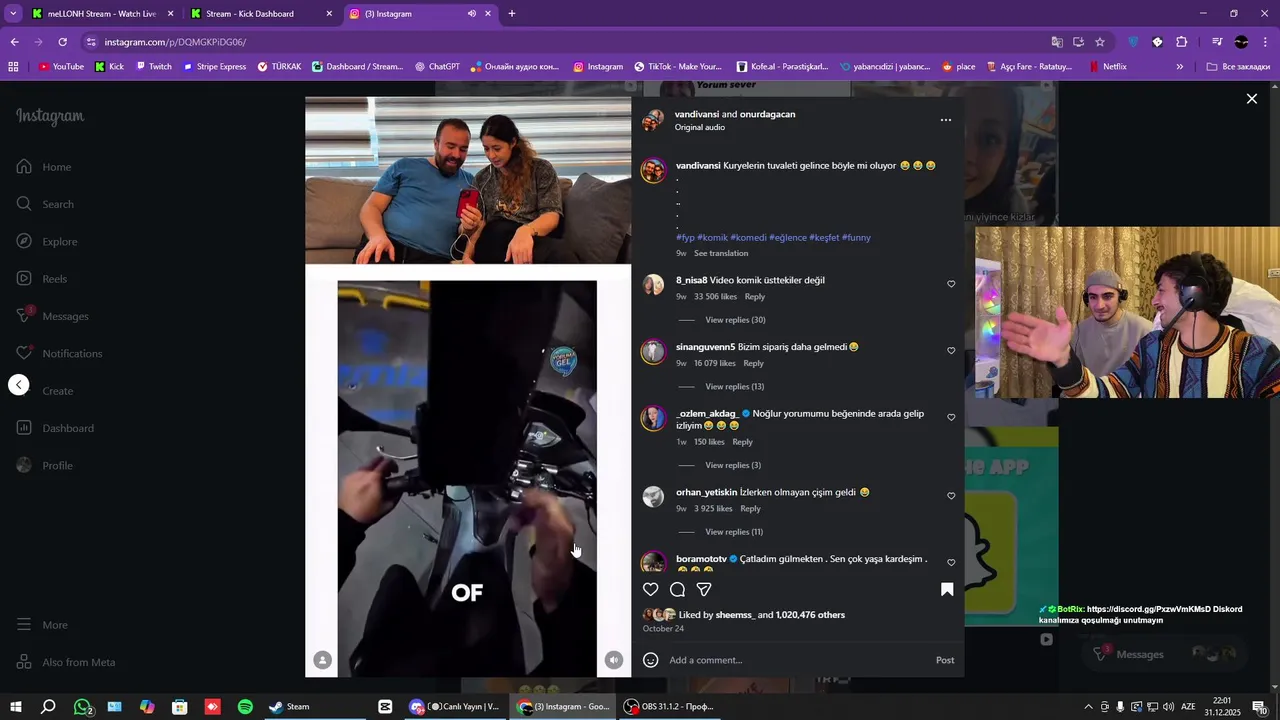Reload the page
The height and width of the screenshot is (720, 1280).
coord(62,42)
